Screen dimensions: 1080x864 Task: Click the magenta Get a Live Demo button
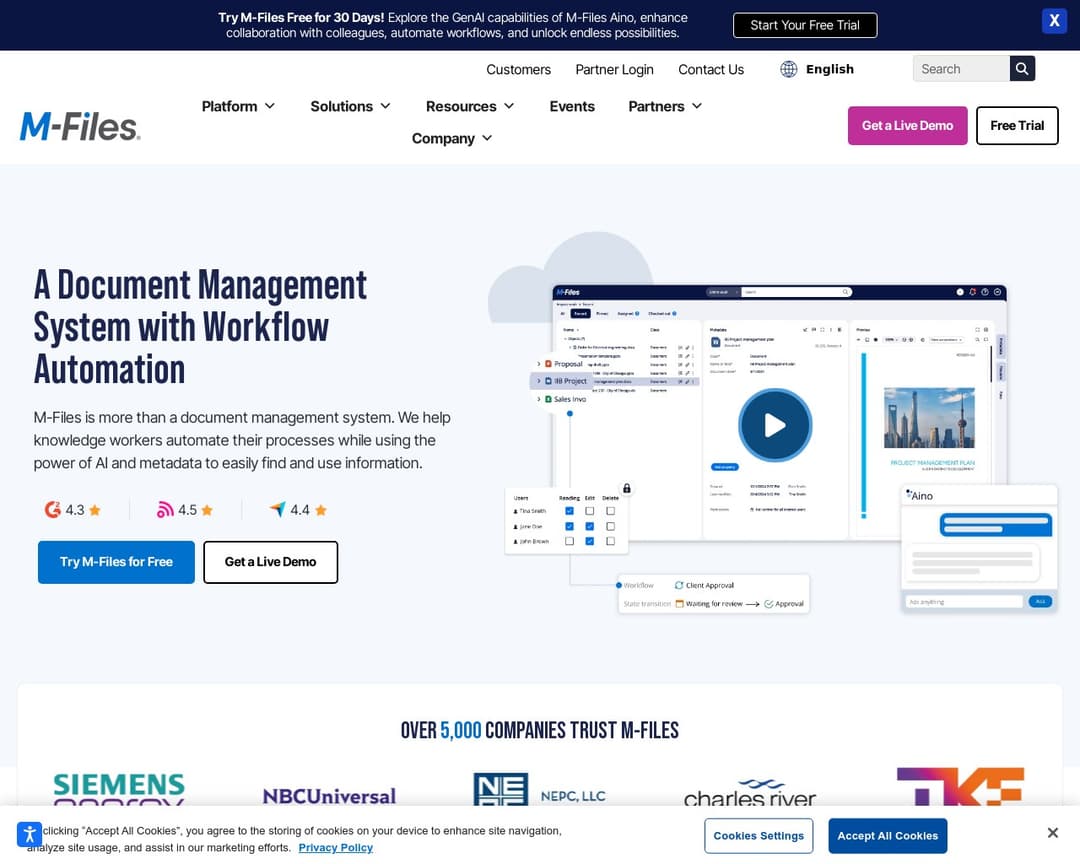tap(907, 125)
